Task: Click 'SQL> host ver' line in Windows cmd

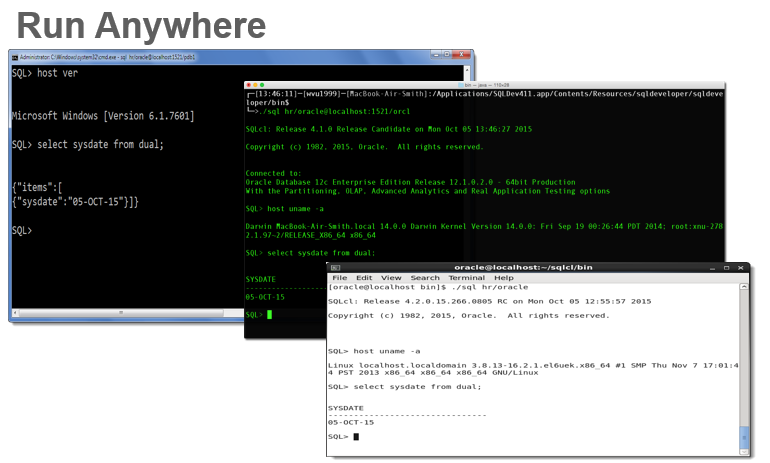Action: click(x=45, y=73)
